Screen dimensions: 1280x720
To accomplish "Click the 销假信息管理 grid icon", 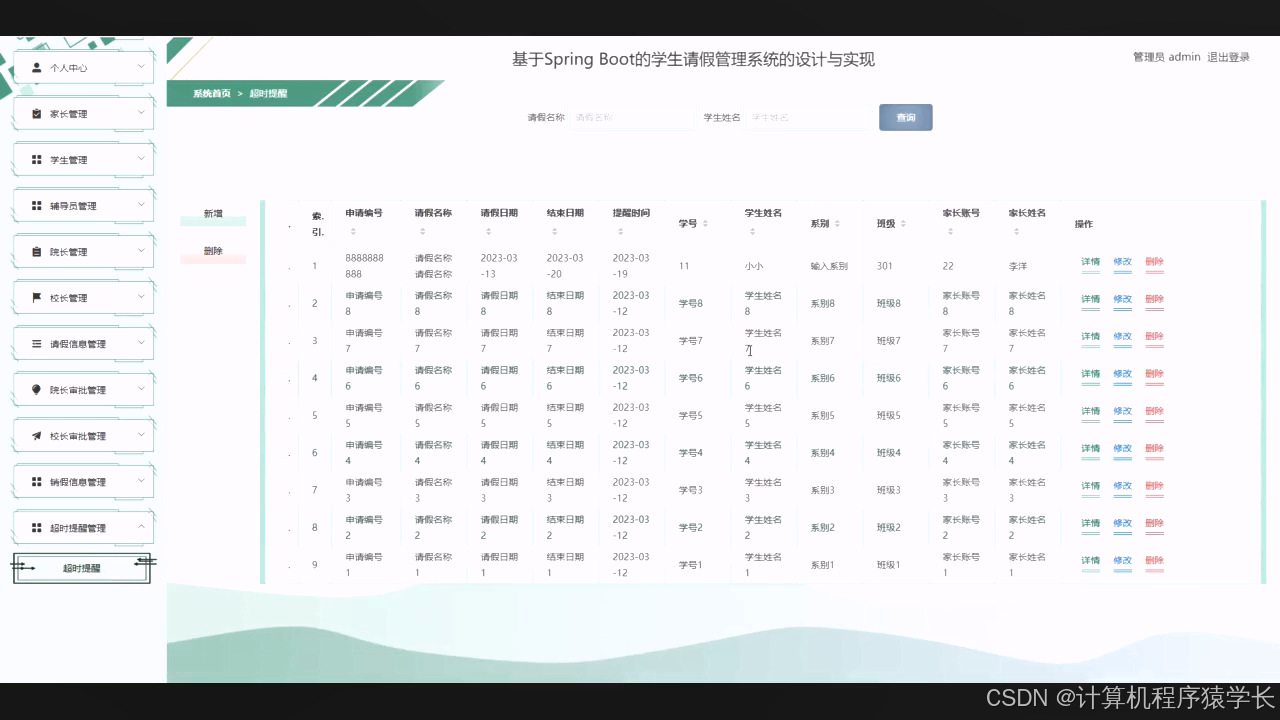I will 36,481.
